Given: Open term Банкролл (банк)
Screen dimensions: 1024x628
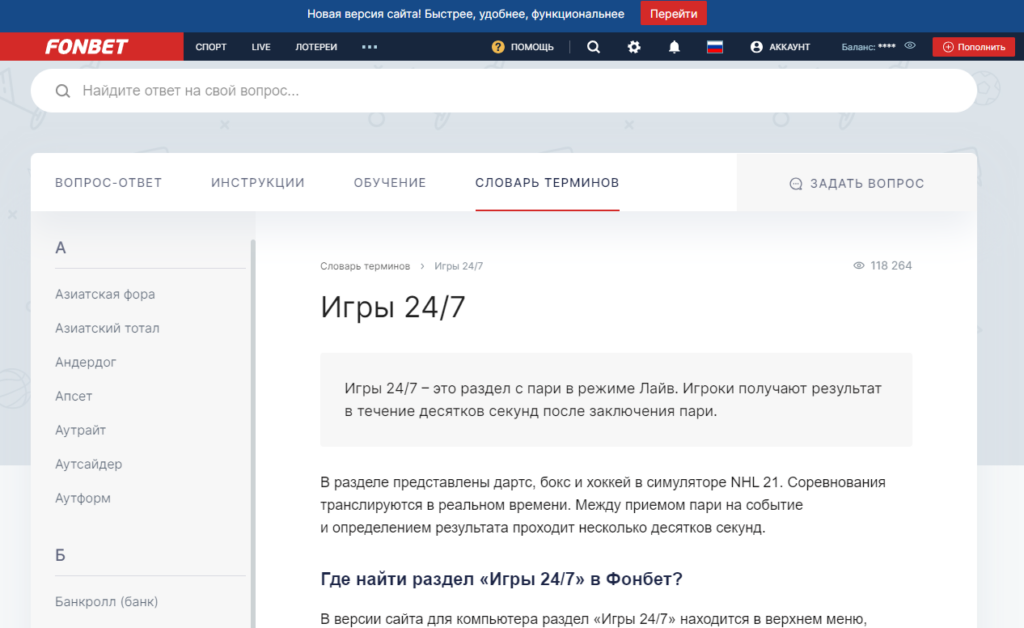Looking at the screenshot, I should pos(106,602).
